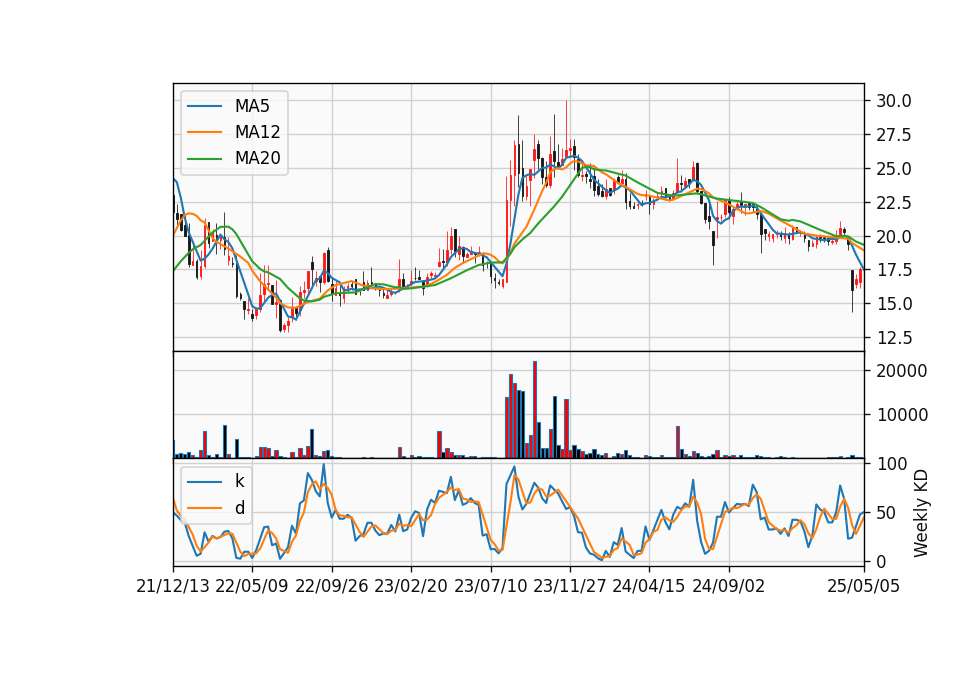The width and height of the screenshot is (960, 690).
Task: Click the 22/09/26 date label
Action: [x=332, y=587]
